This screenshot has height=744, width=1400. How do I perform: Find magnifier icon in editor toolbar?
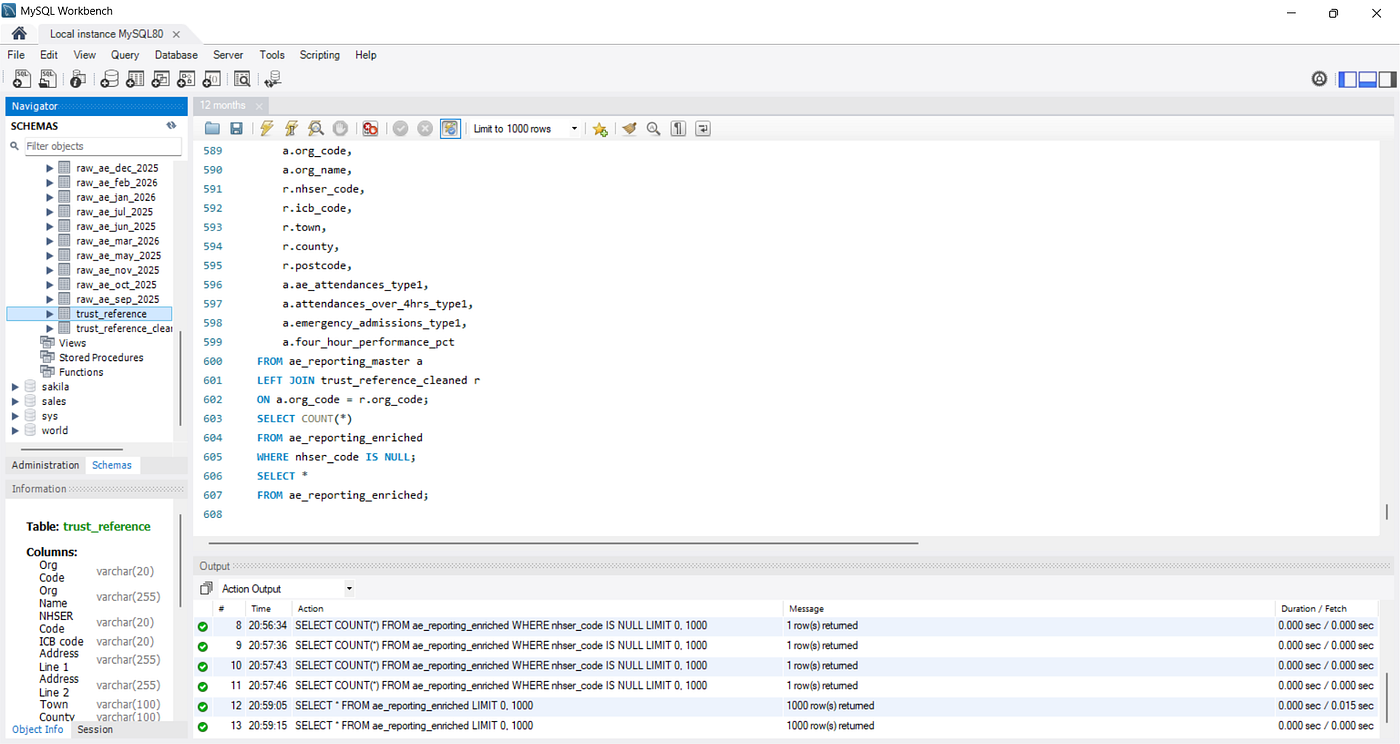coord(654,129)
